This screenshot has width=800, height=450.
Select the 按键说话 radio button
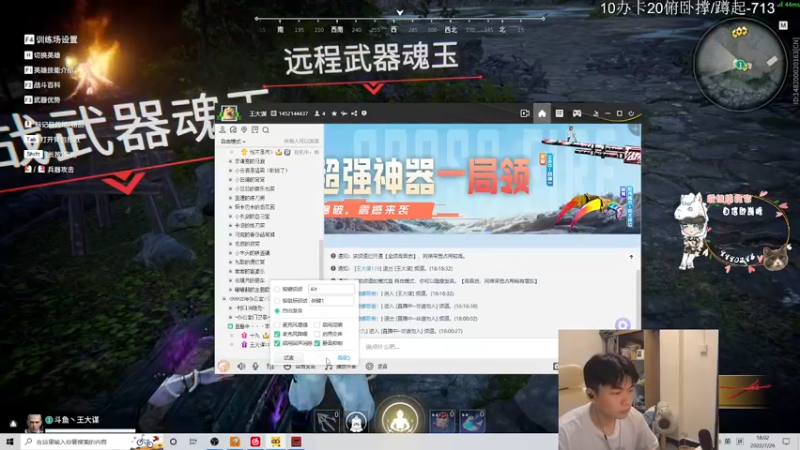[277, 289]
